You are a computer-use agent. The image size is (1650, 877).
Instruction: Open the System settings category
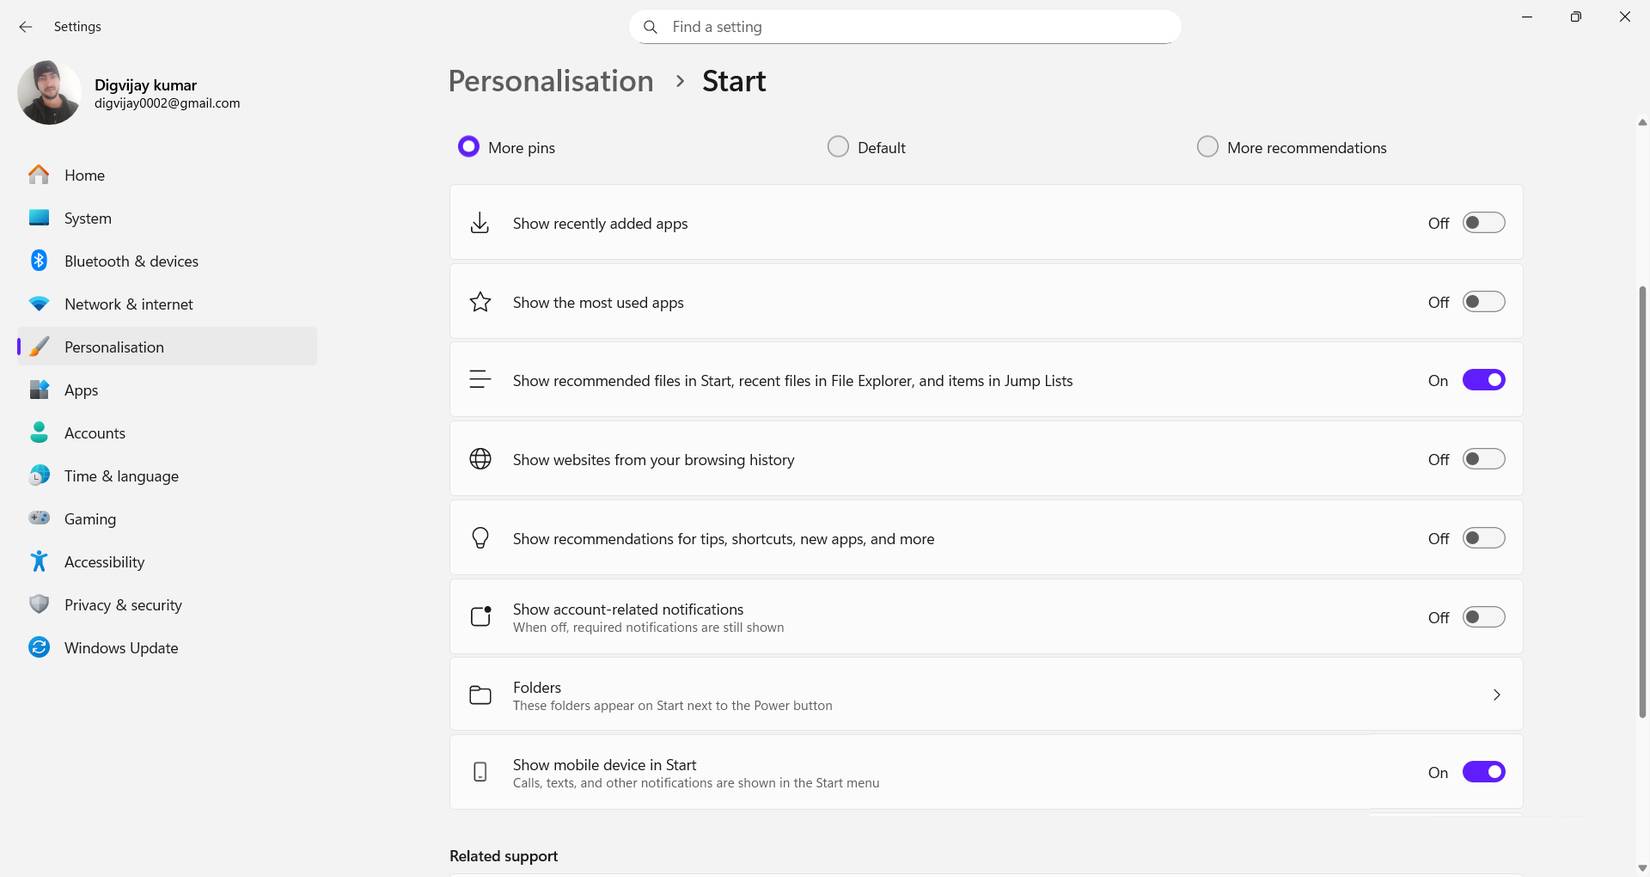88,218
